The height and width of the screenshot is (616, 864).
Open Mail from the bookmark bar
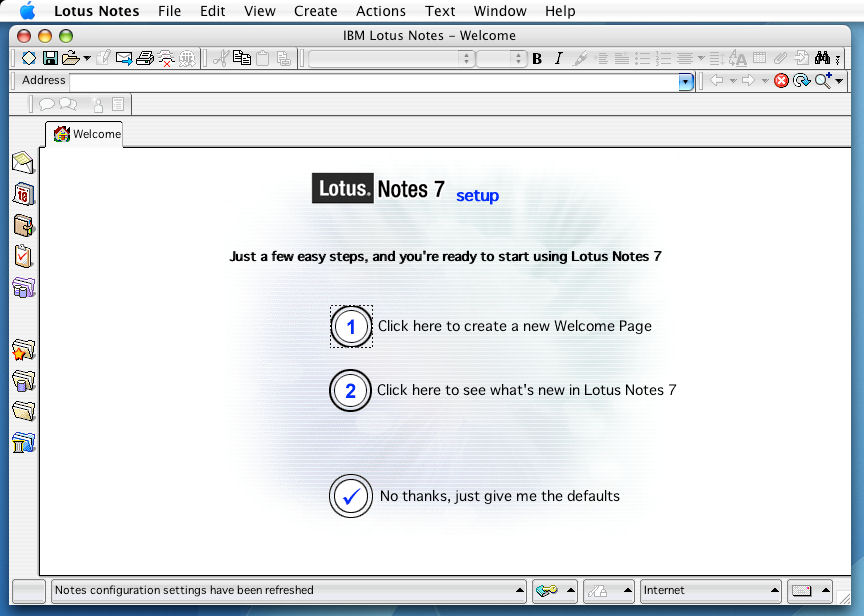coord(23,163)
